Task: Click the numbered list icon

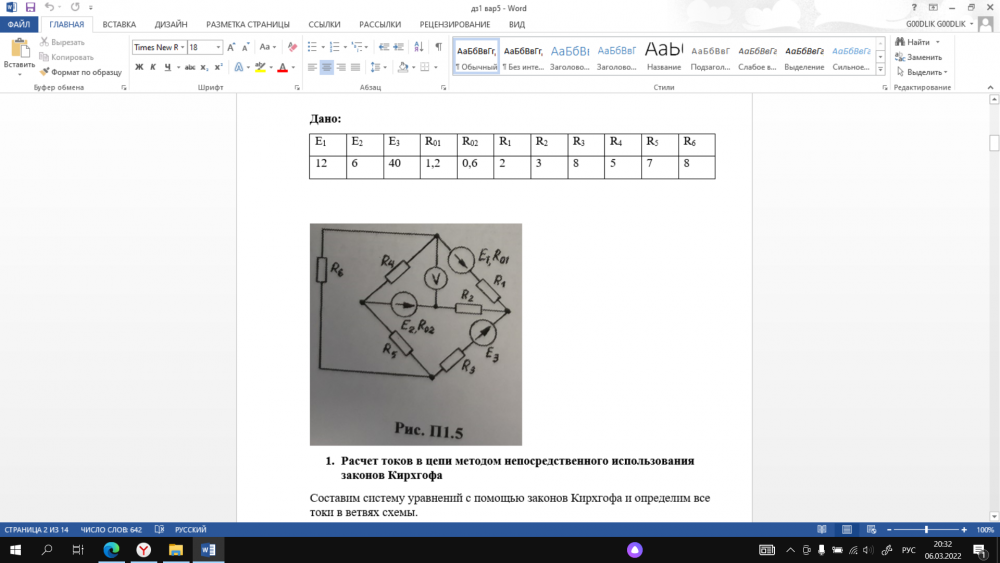Action: tap(335, 47)
